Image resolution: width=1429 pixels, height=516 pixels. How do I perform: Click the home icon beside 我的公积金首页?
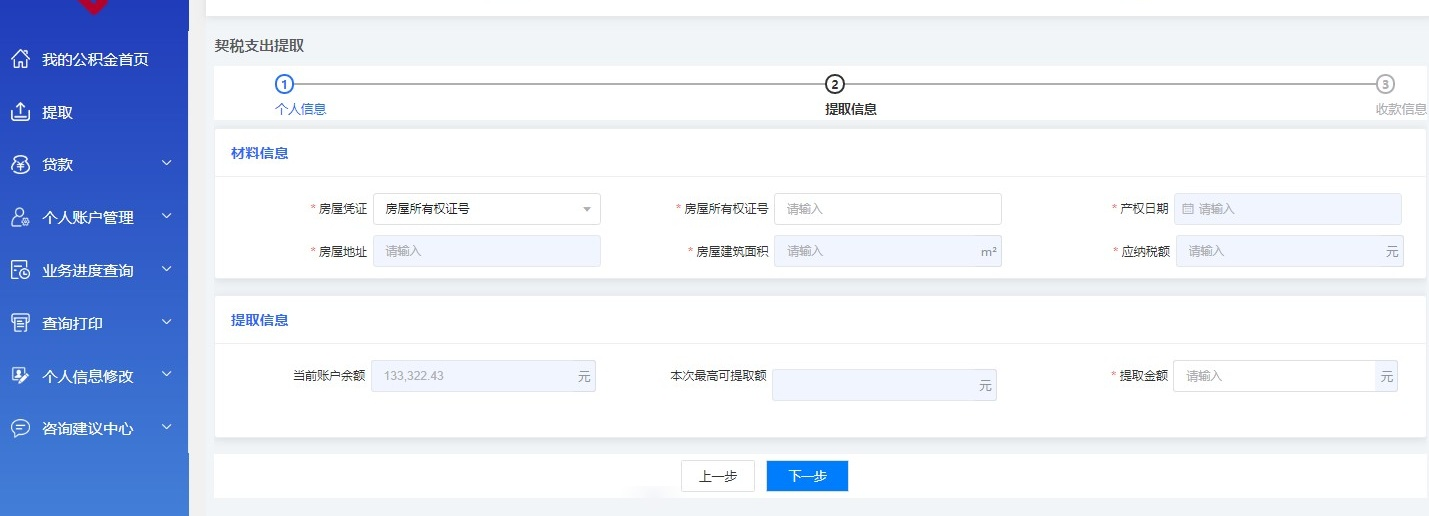pyautogui.click(x=20, y=59)
